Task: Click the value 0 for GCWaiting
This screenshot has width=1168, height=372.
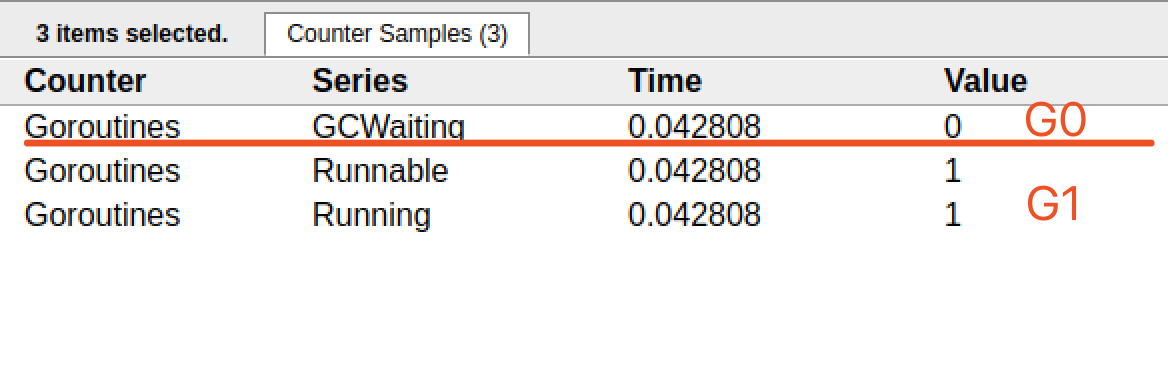Action: 953,127
